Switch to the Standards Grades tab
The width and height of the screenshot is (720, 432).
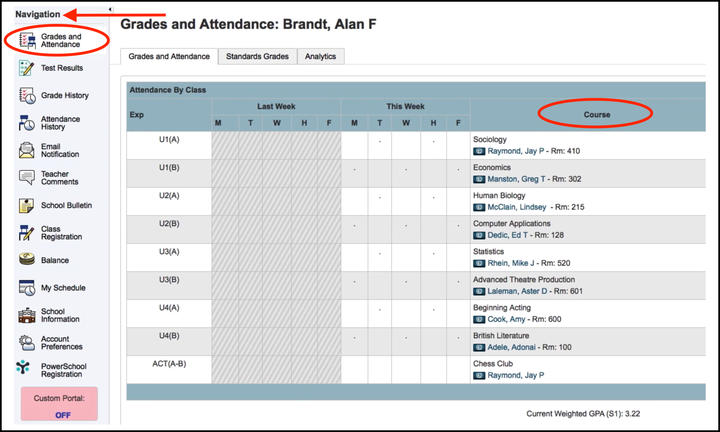click(258, 57)
